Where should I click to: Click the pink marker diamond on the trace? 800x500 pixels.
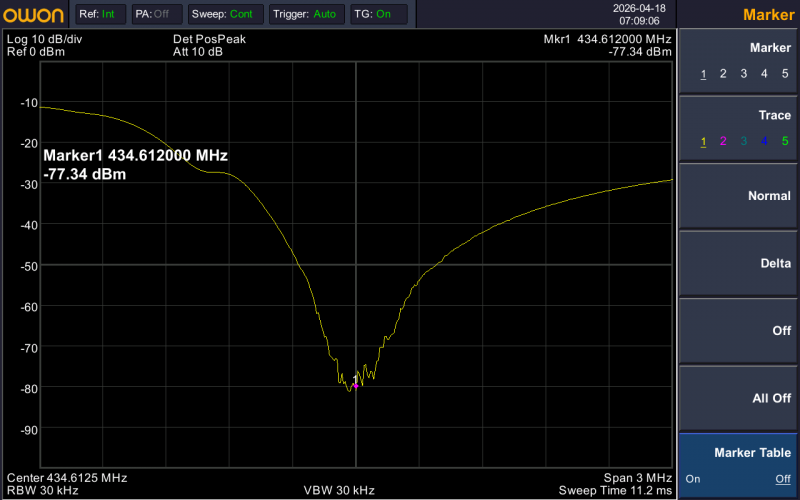(355, 385)
